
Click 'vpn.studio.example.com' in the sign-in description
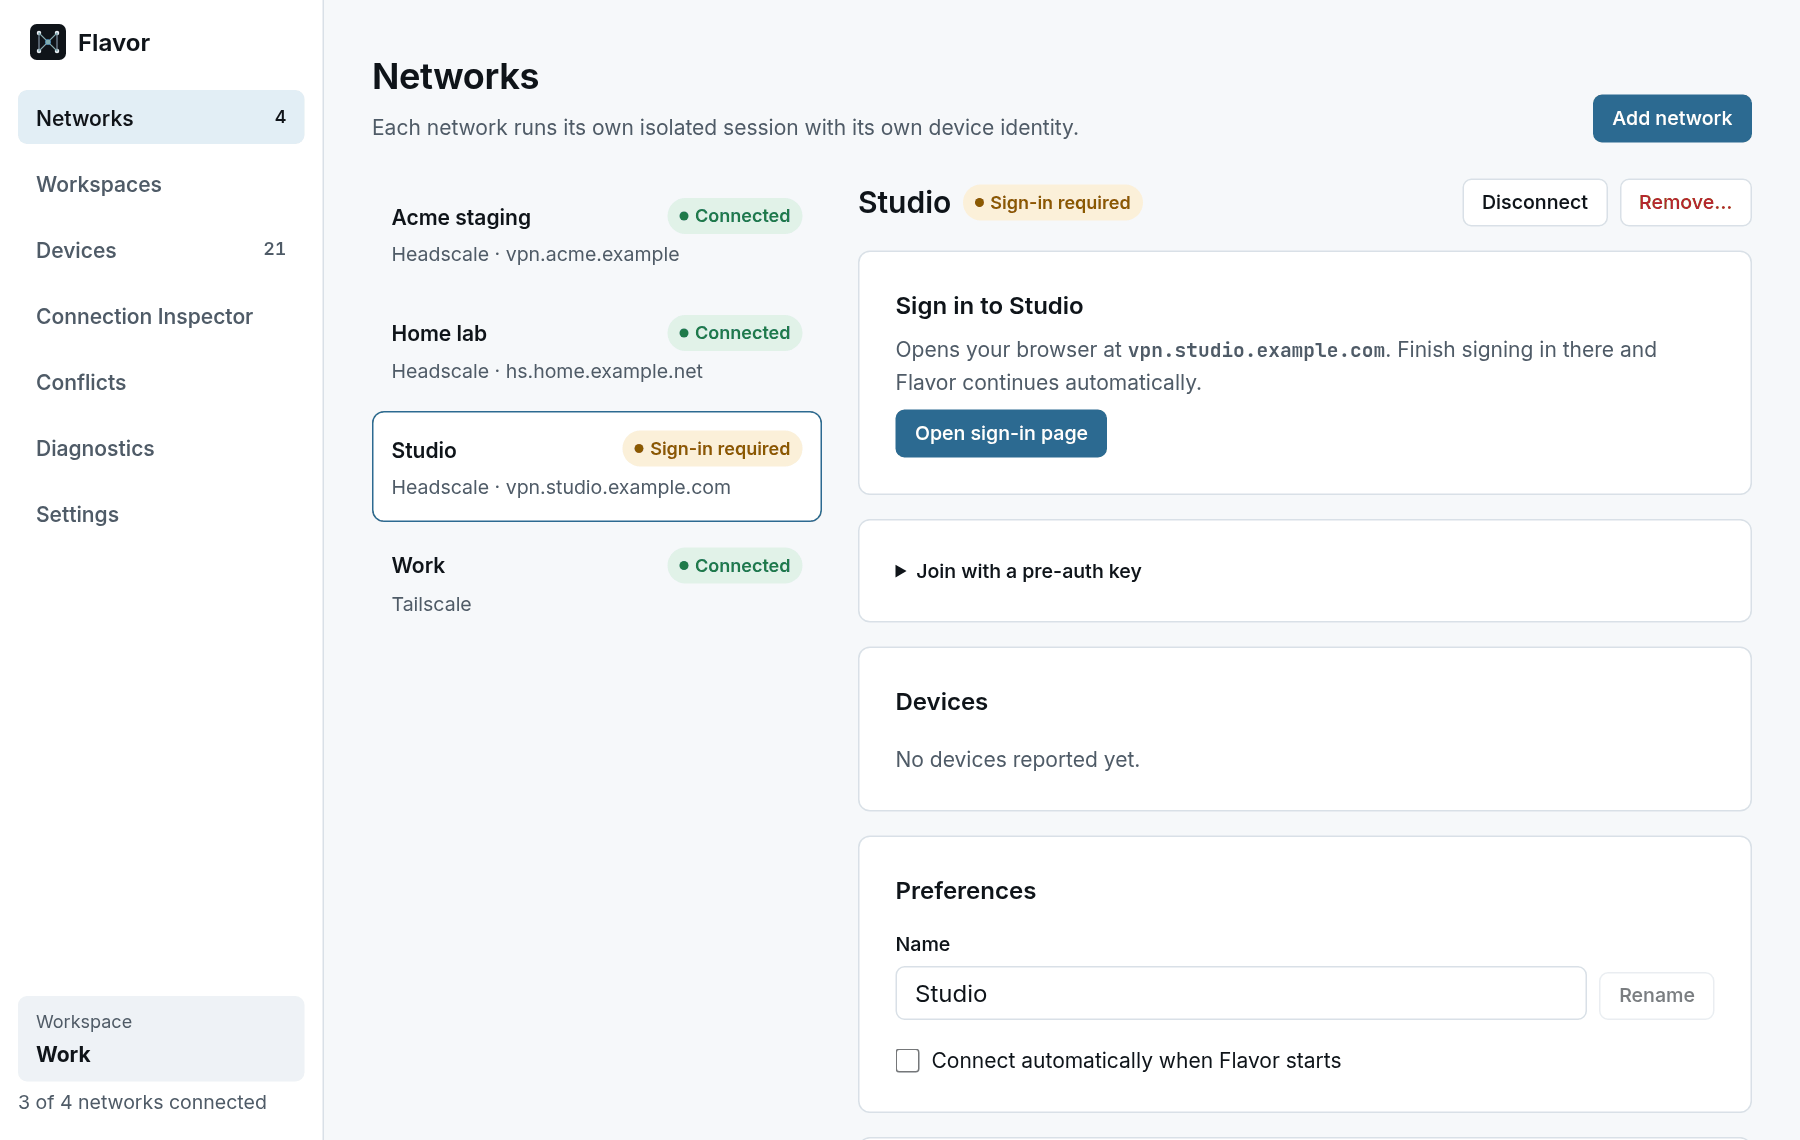click(1256, 350)
